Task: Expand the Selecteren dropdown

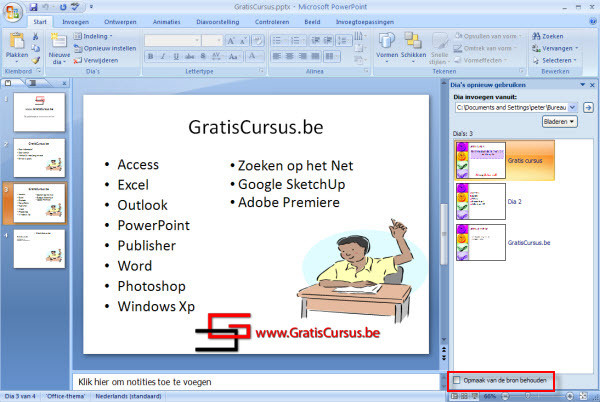Action: (x=575, y=60)
